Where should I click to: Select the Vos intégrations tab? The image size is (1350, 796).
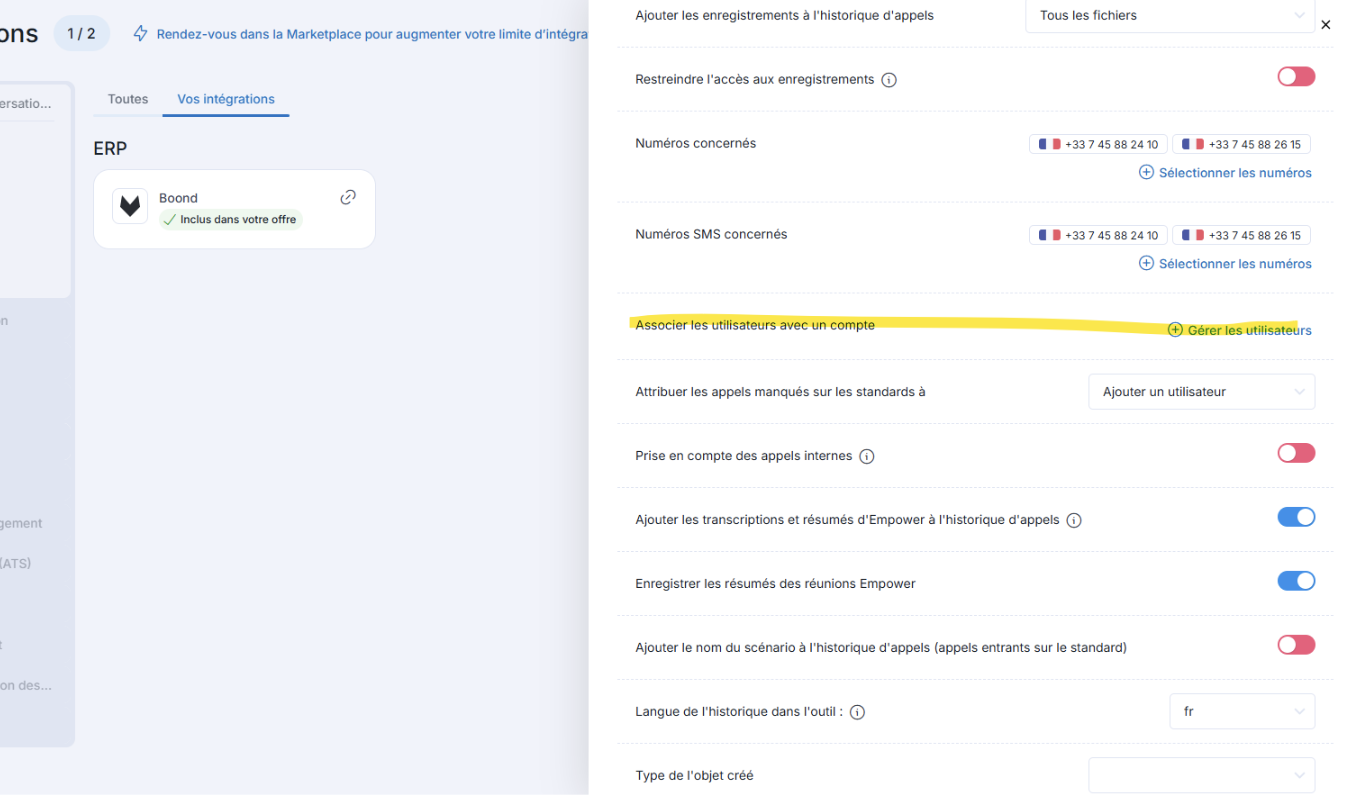coord(226,99)
